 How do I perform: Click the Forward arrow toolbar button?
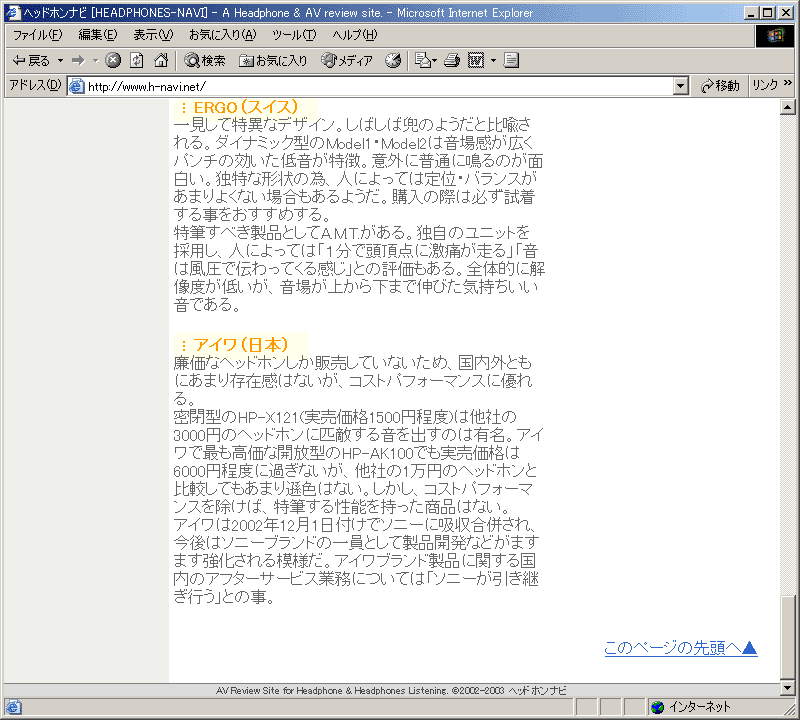[78, 61]
